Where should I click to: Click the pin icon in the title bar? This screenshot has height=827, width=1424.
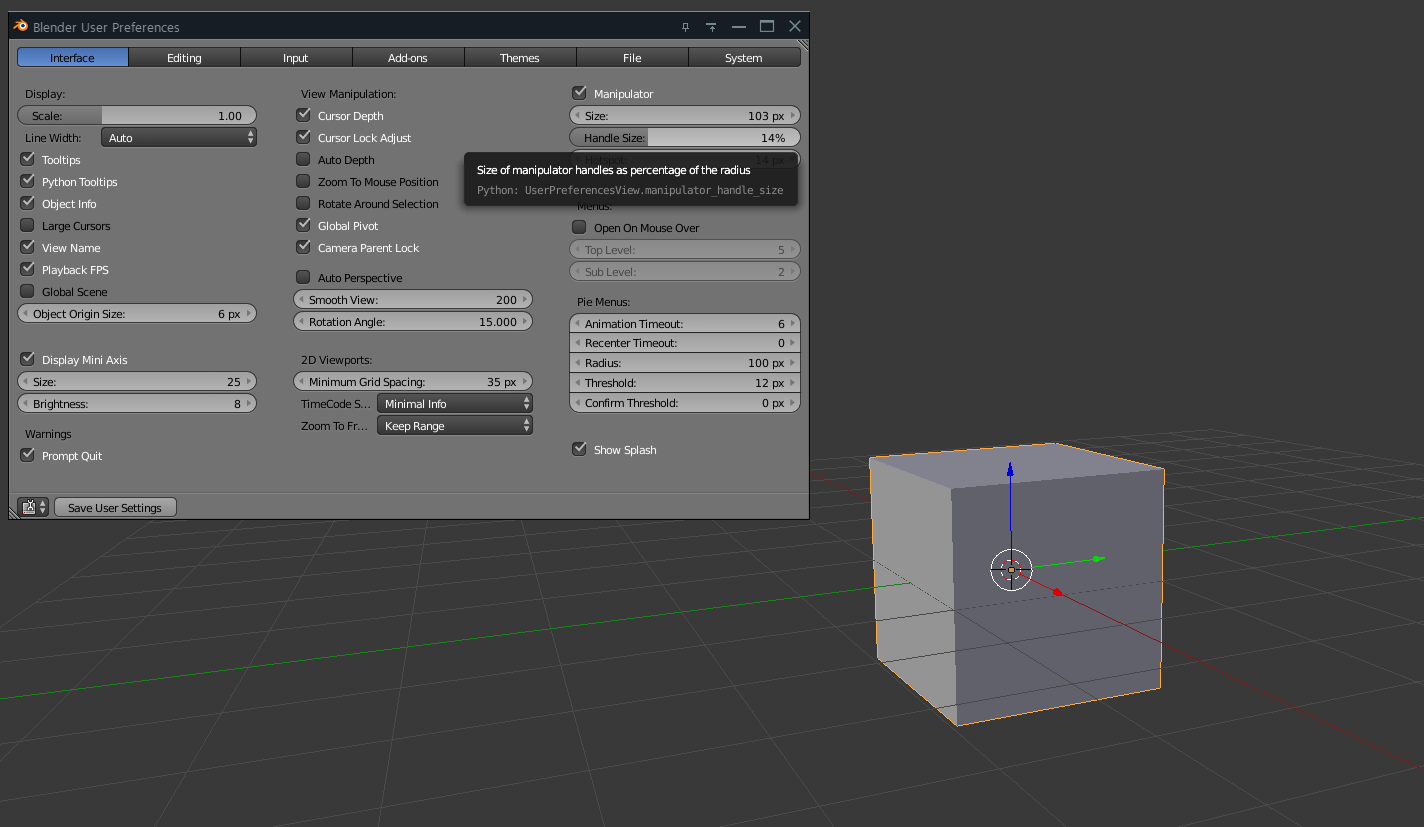(685, 27)
